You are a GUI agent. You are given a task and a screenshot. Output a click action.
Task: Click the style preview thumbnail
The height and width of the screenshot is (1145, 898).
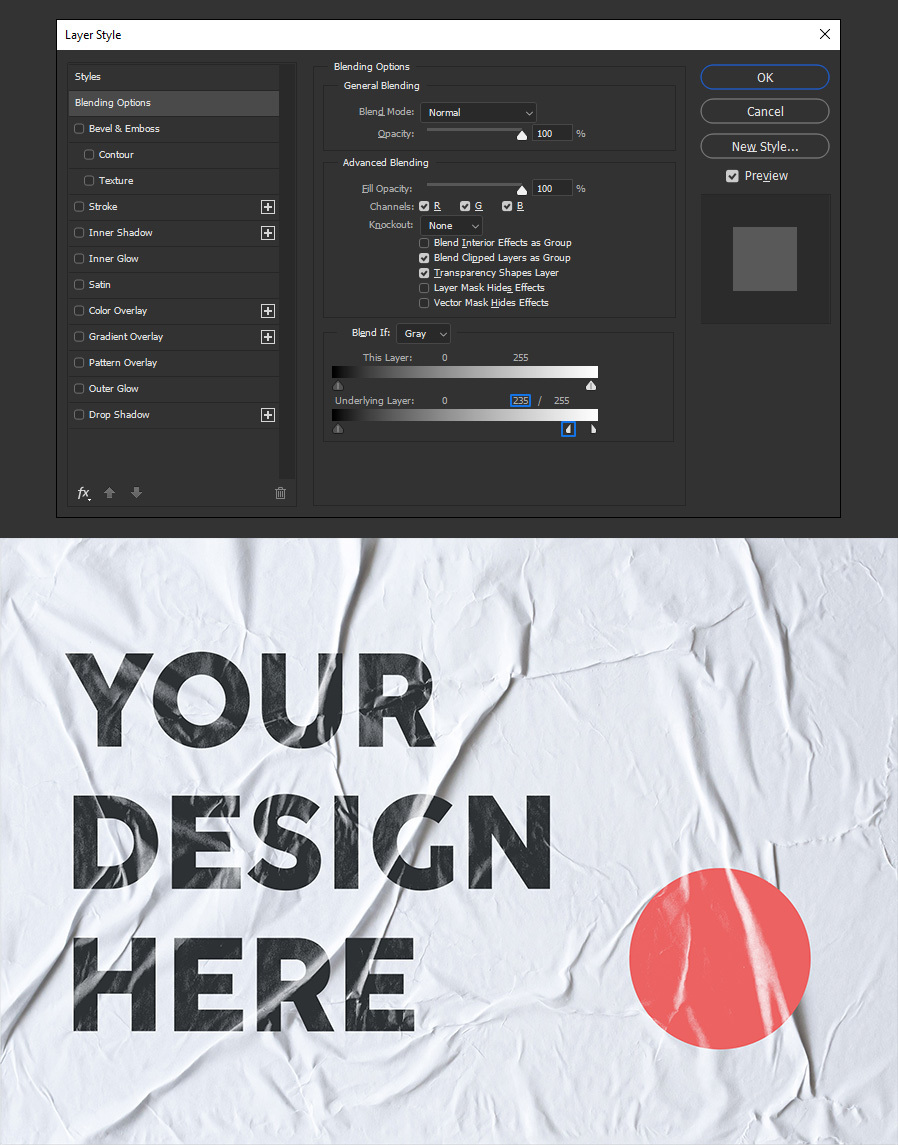(x=765, y=259)
